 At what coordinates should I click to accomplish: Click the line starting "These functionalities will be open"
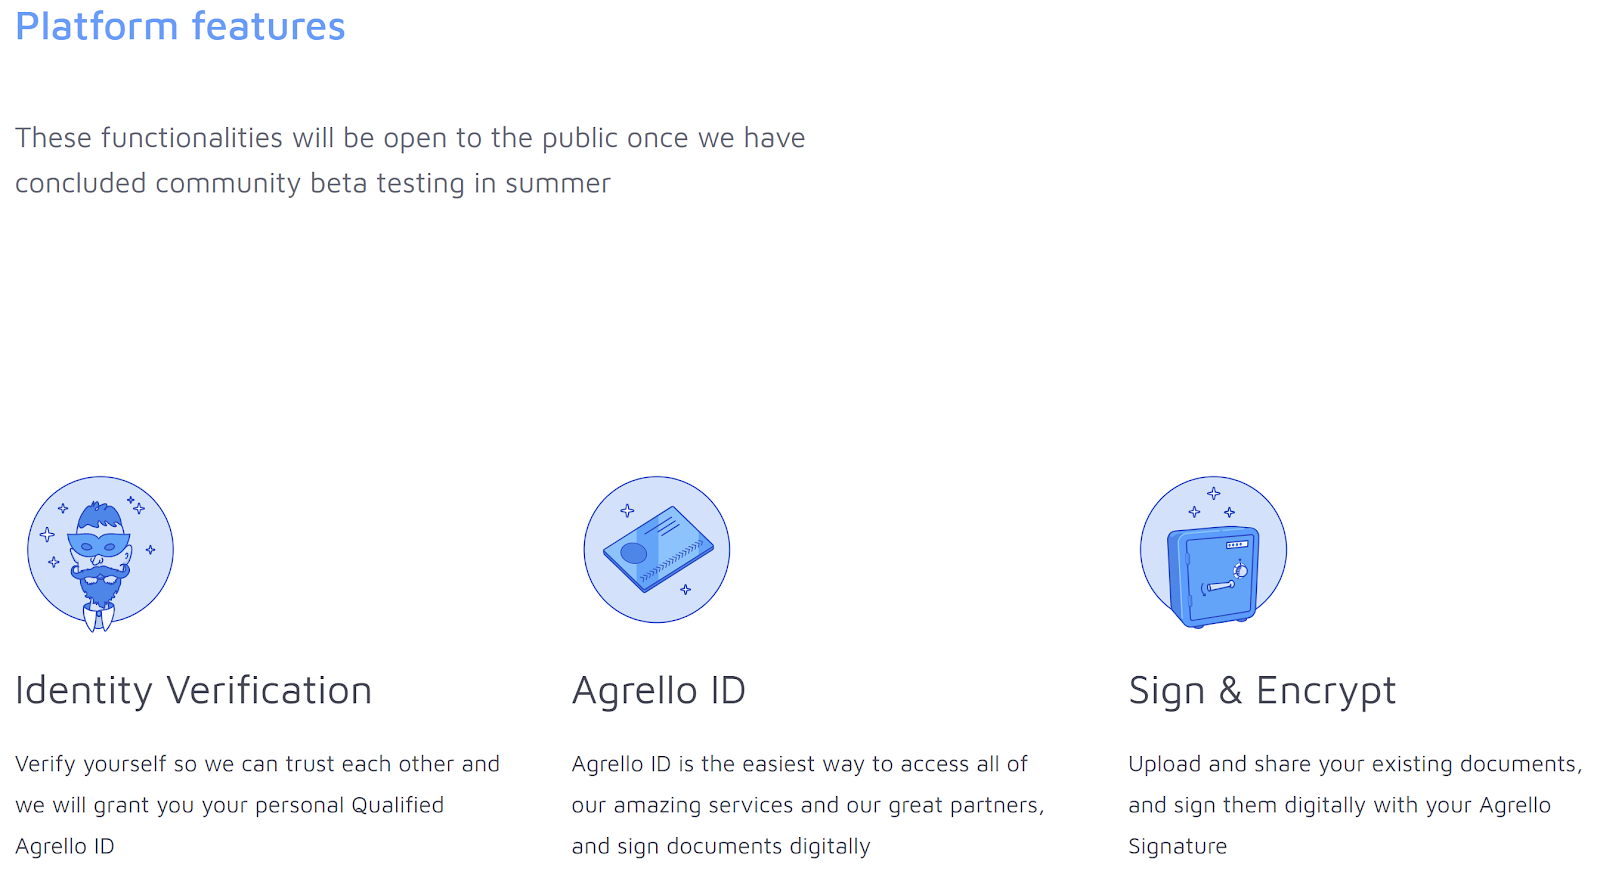click(x=410, y=138)
